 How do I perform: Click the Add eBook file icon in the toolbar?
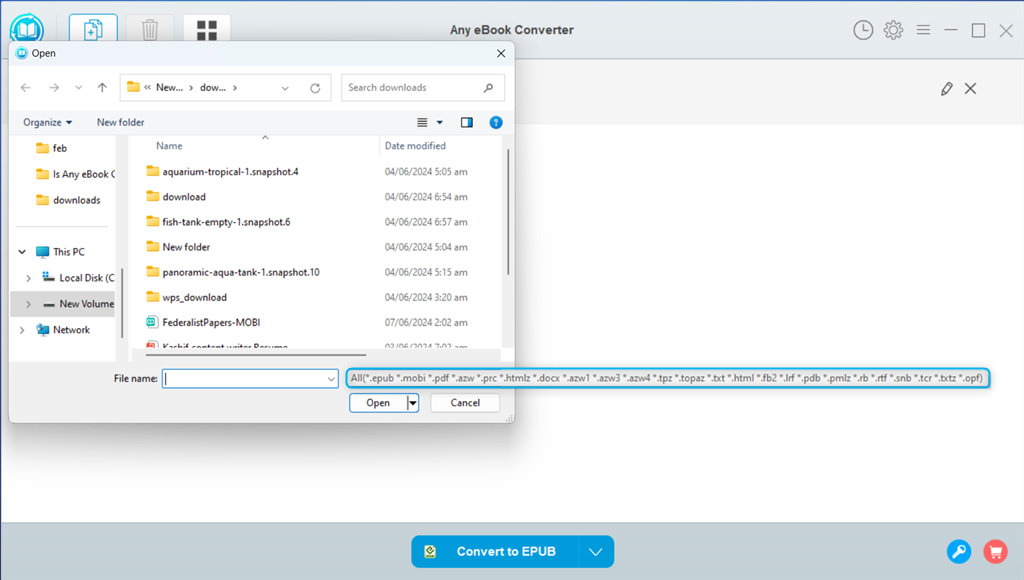coord(93,29)
